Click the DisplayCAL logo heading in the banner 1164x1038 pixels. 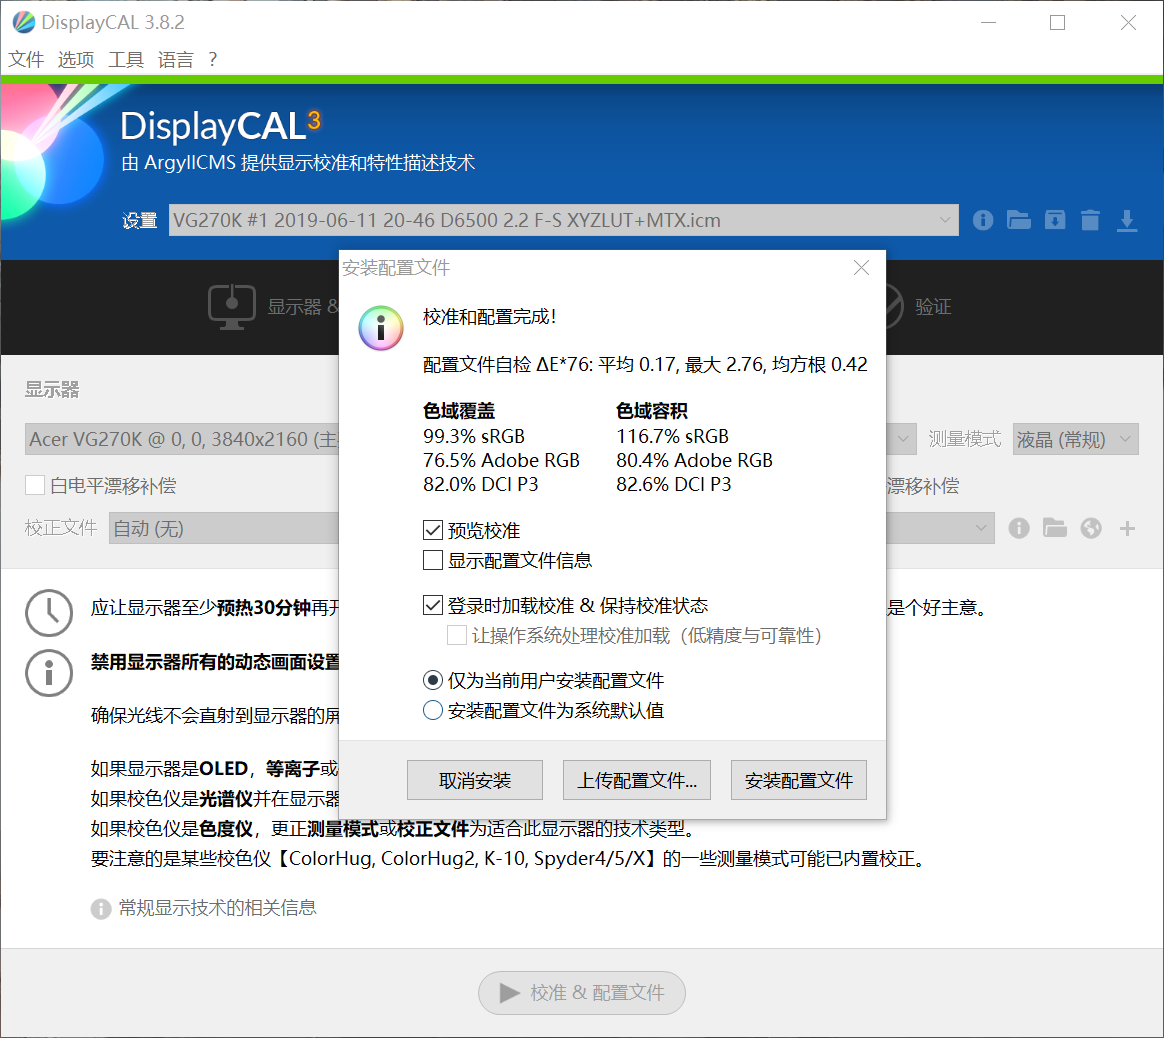[x=220, y=125]
